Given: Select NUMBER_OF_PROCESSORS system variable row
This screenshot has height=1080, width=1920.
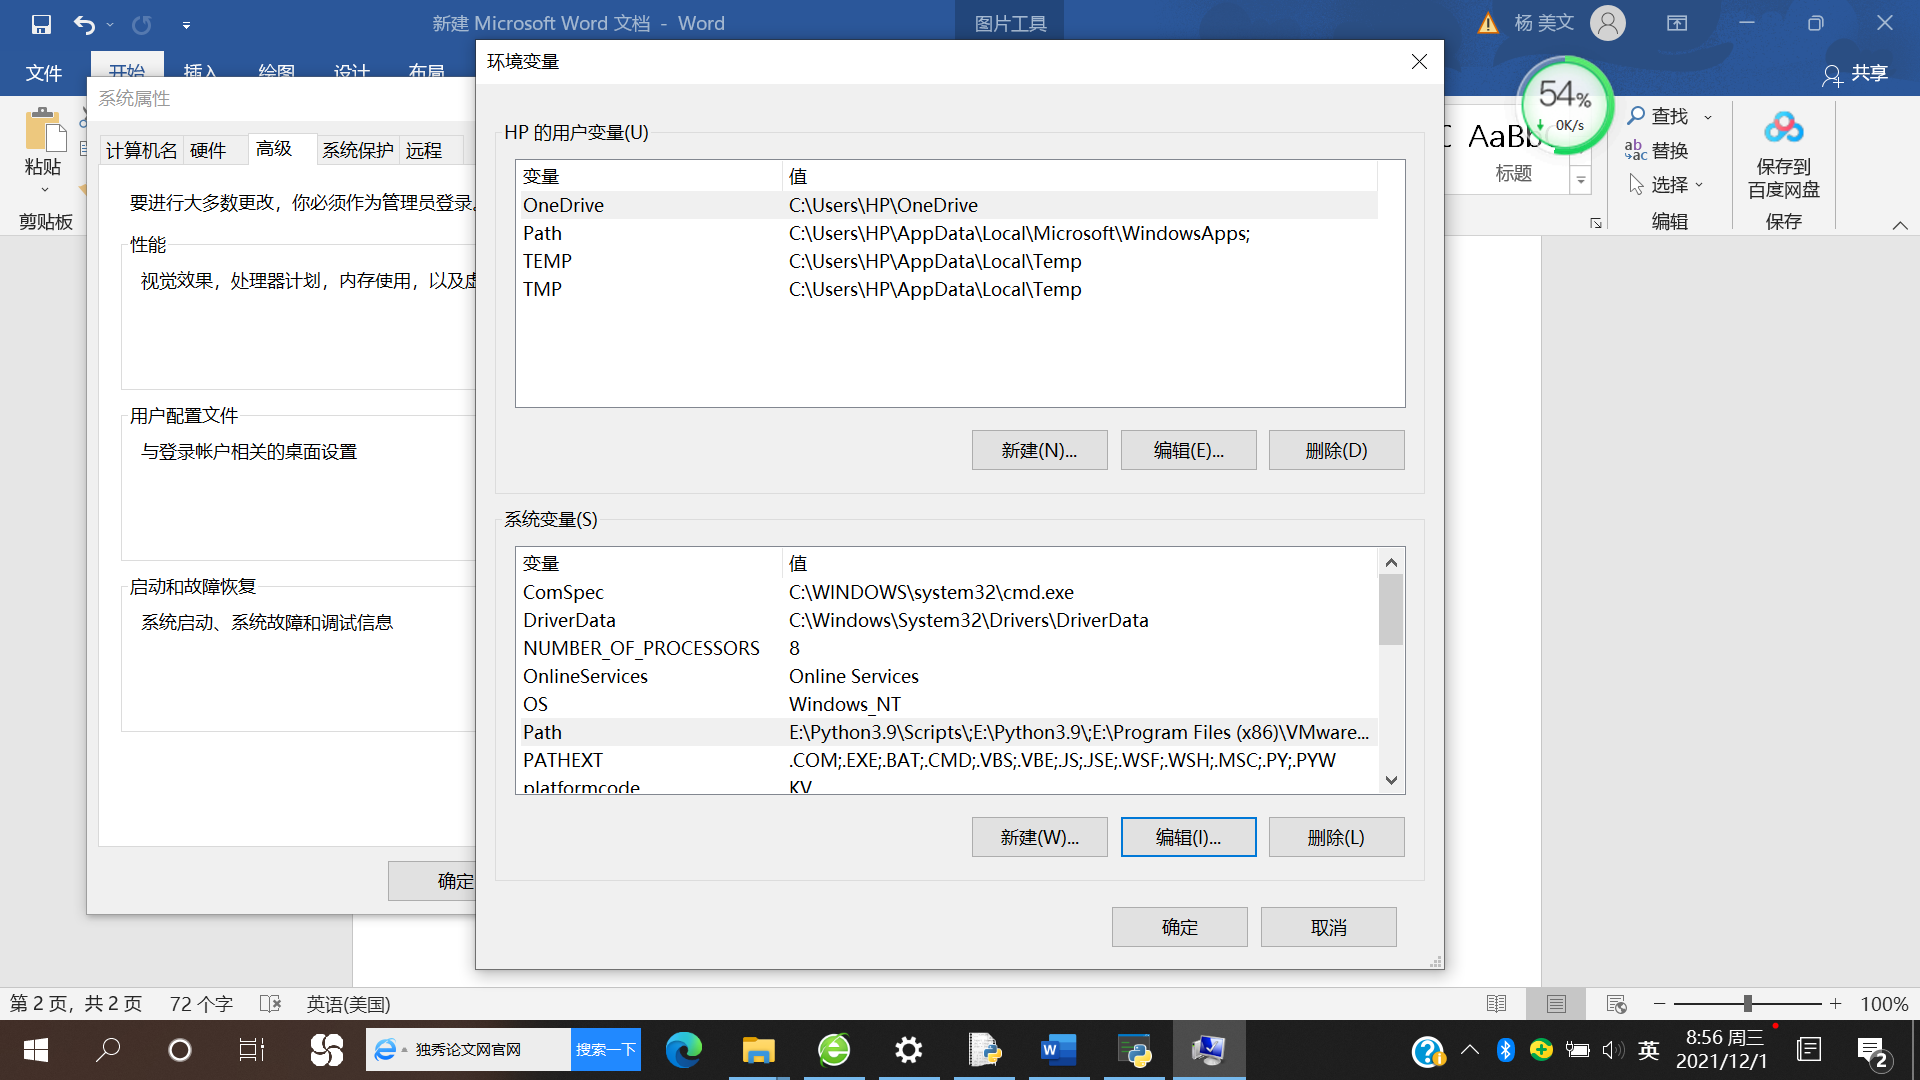Looking at the screenshot, I should (946, 648).
